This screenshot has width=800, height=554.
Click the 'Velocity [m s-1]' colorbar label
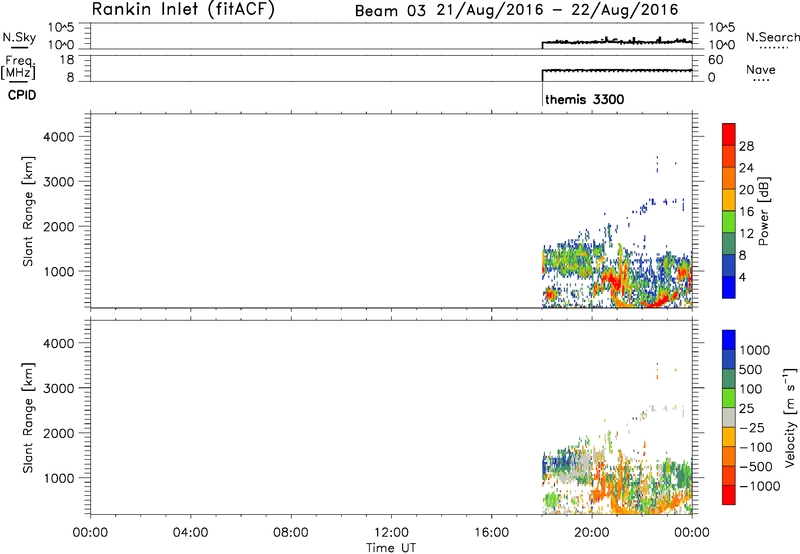point(790,417)
